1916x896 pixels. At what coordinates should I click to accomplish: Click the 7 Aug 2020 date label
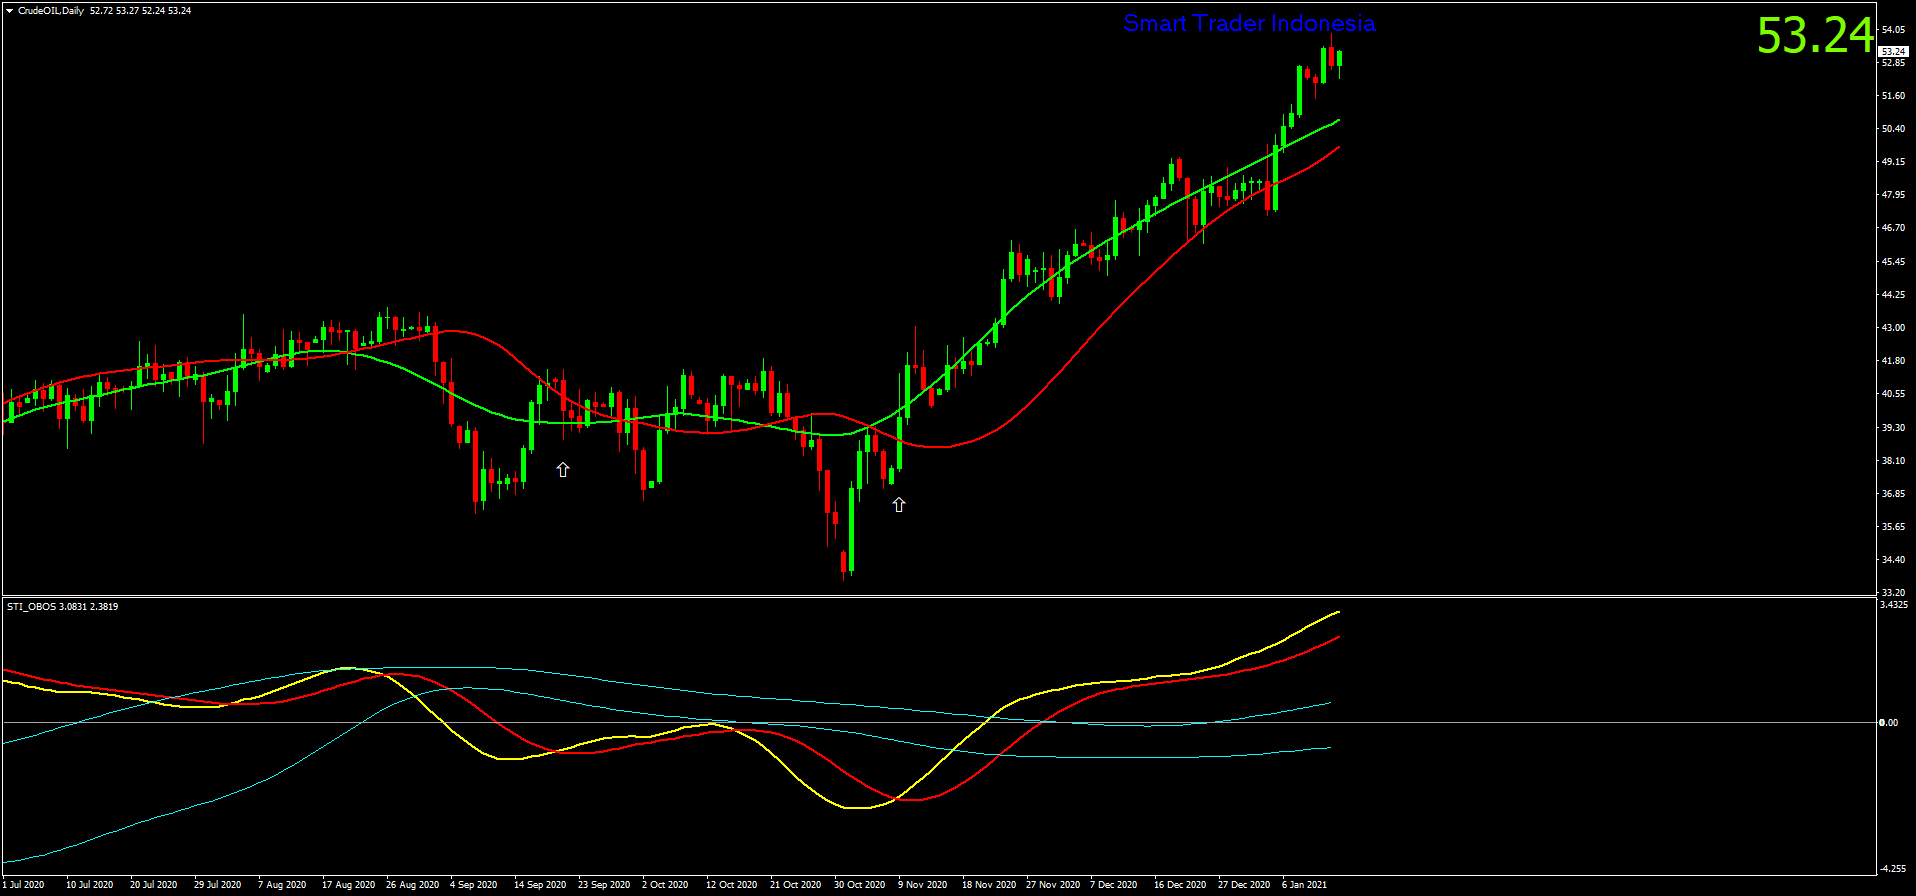tap(282, 884)
